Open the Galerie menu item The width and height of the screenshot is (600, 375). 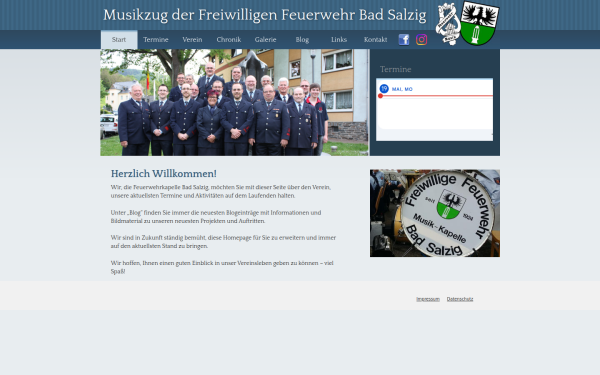click(x=266, y=39)
